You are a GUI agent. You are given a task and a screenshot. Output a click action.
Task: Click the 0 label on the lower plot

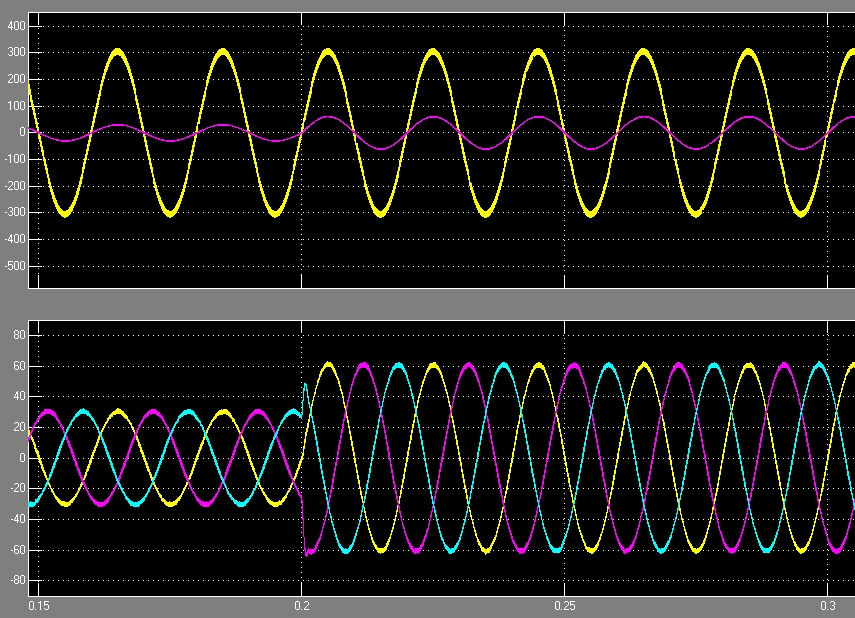[x=22, y=458]
